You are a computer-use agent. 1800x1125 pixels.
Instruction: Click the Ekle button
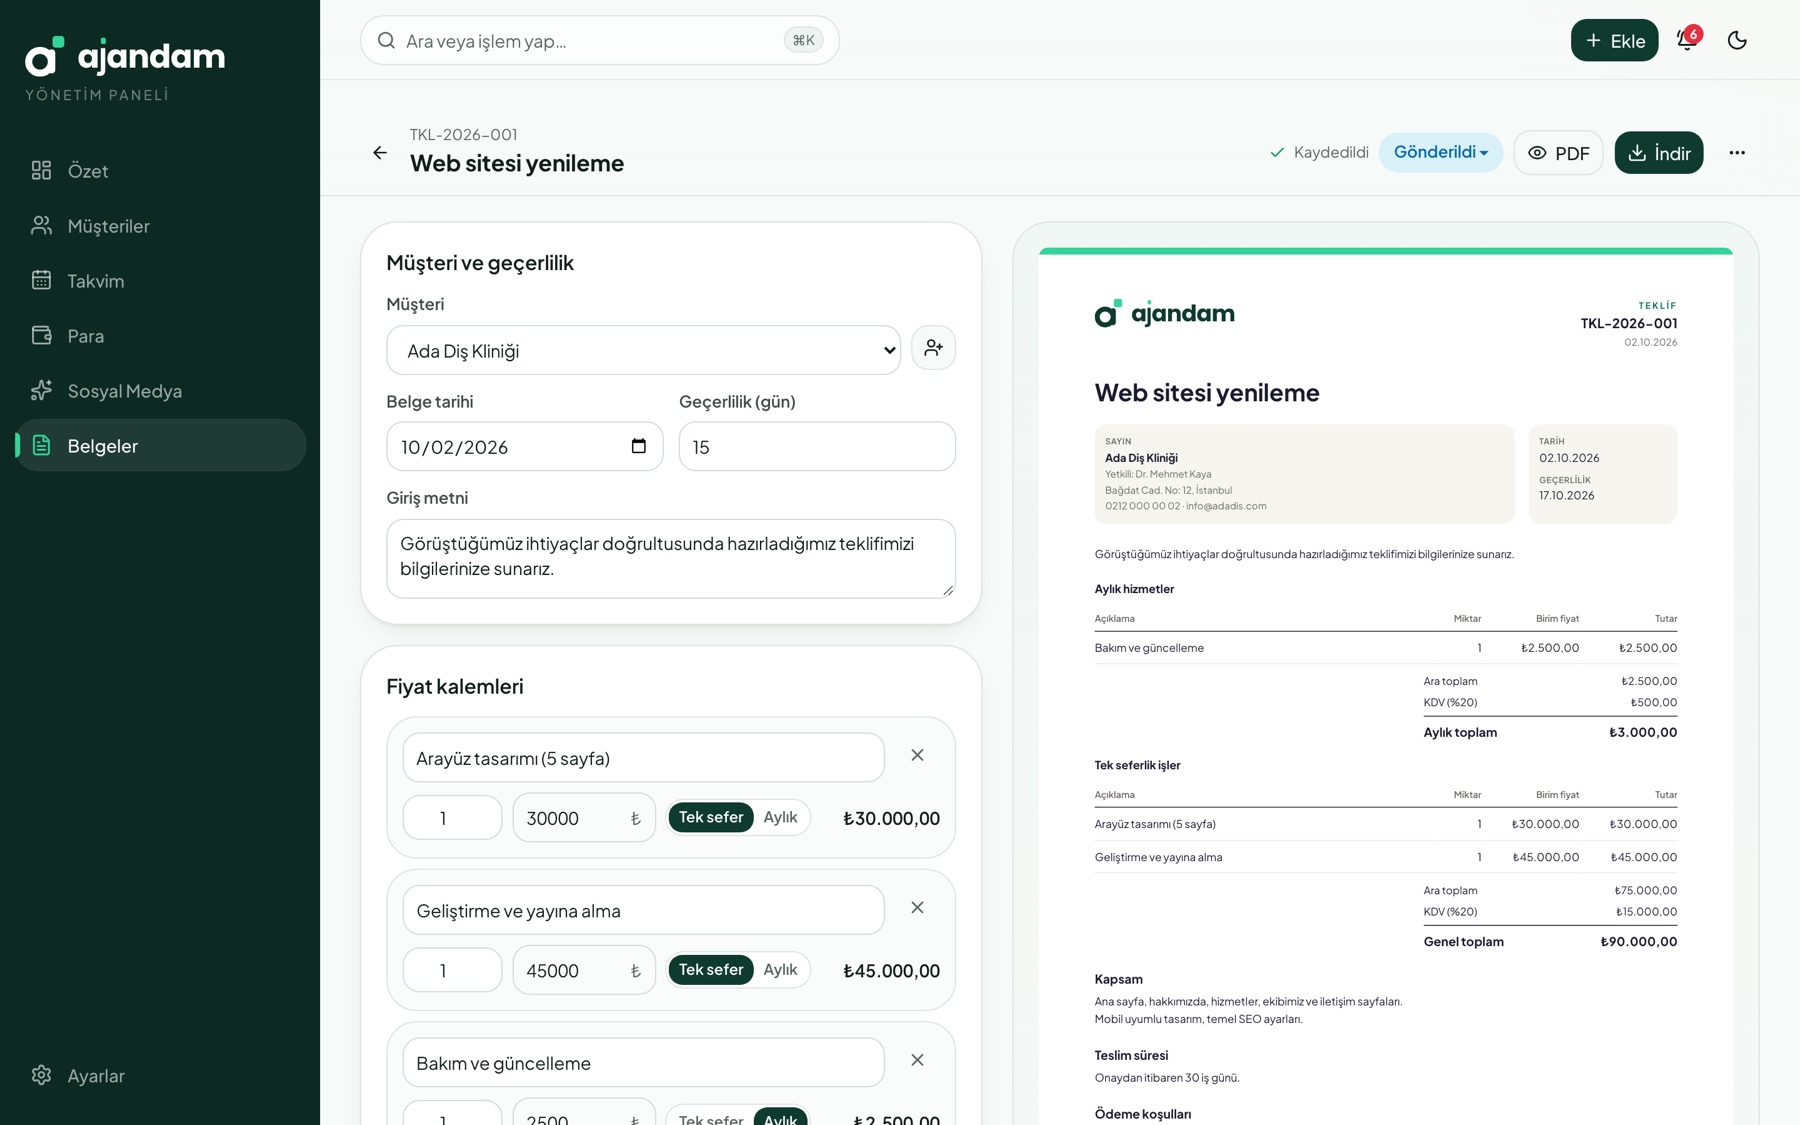pos(1614,40)
